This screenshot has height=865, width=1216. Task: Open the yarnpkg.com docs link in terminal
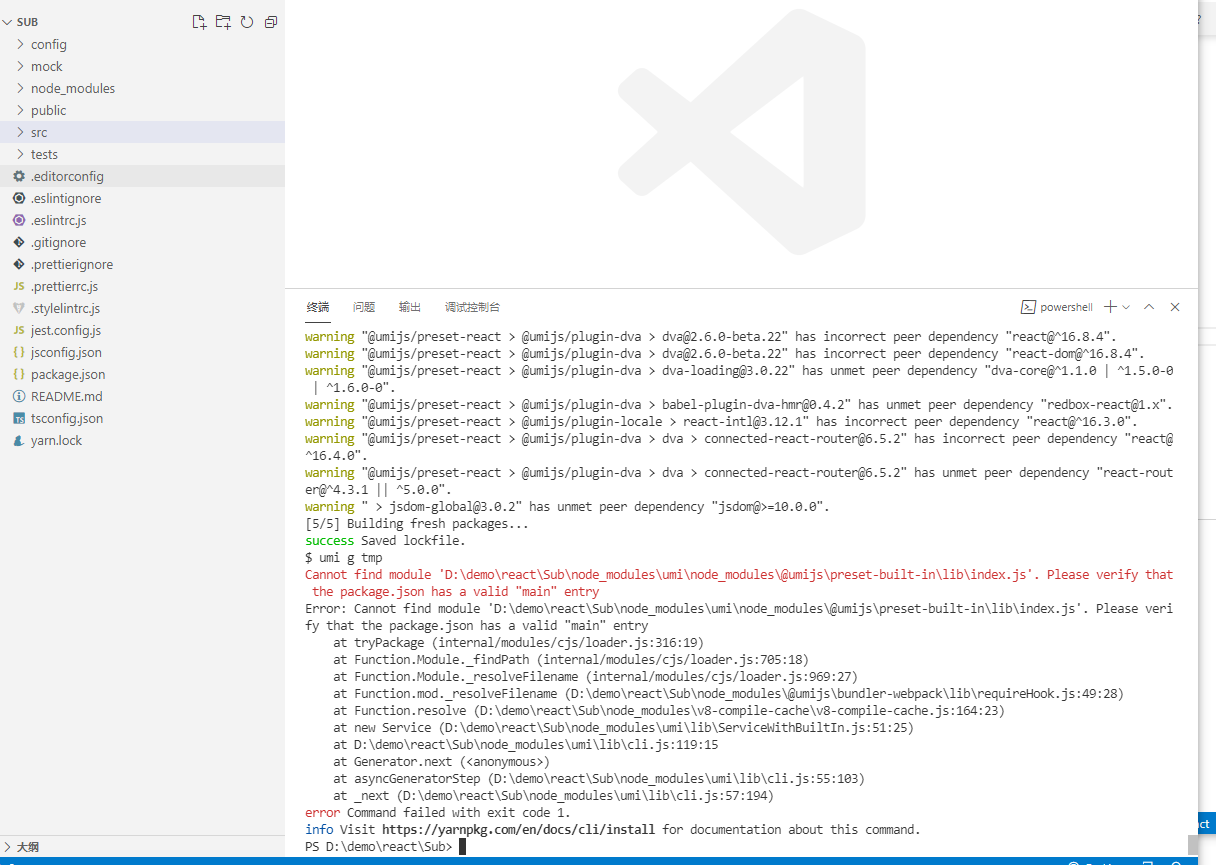coord(519,830)
